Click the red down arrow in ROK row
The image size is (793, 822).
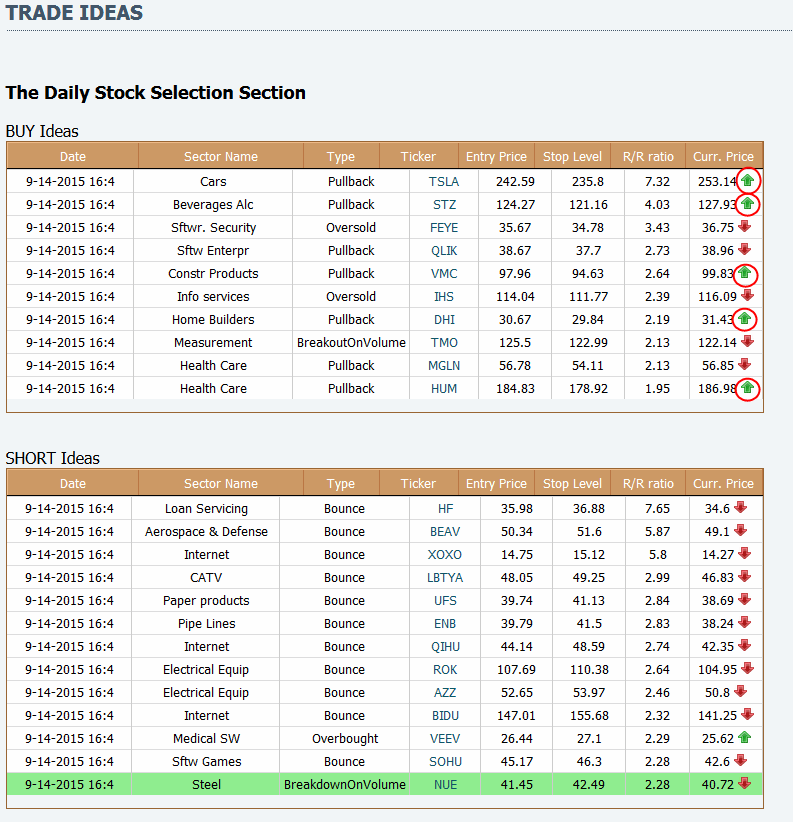[748, 669]
